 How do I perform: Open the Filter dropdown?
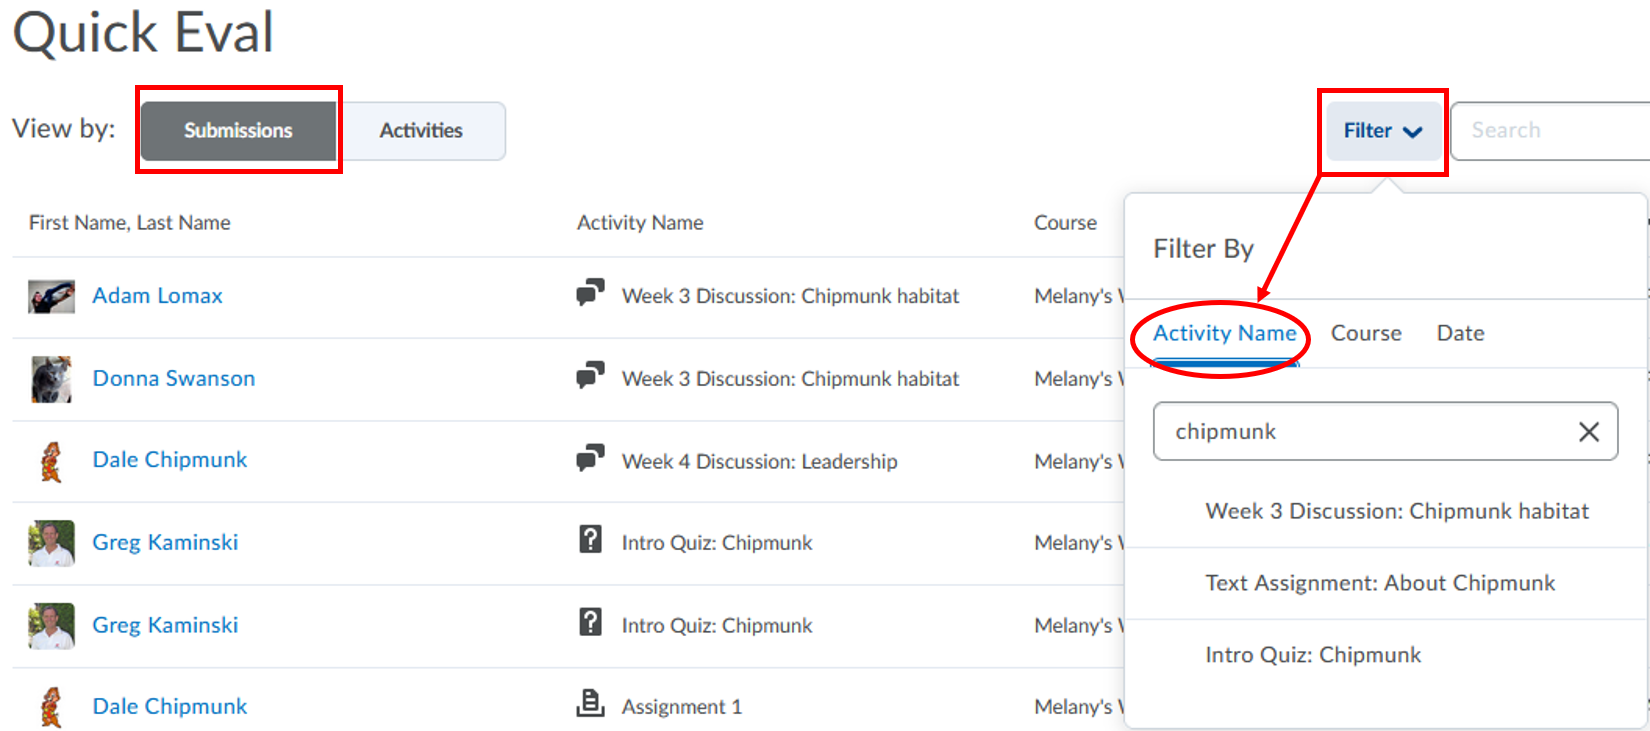tap(1383, 131)
